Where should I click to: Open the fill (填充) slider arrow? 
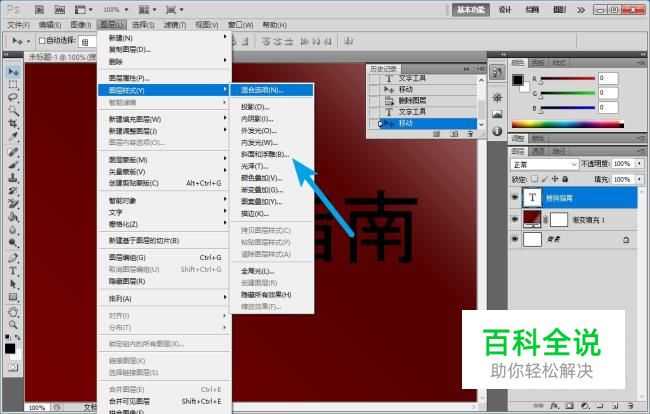tap(640, 179)
